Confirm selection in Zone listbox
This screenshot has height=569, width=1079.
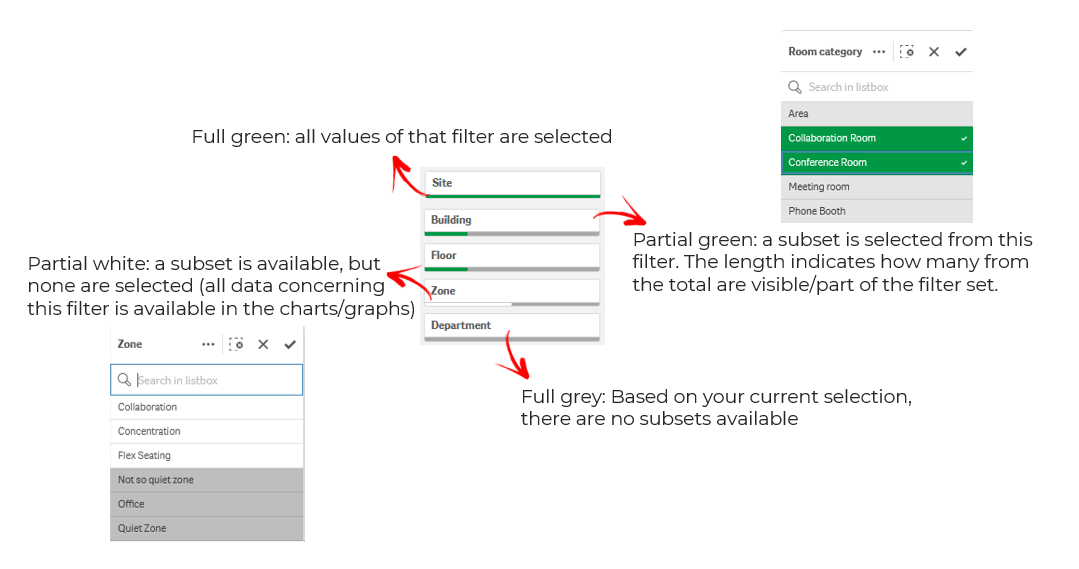click(290, 344)
